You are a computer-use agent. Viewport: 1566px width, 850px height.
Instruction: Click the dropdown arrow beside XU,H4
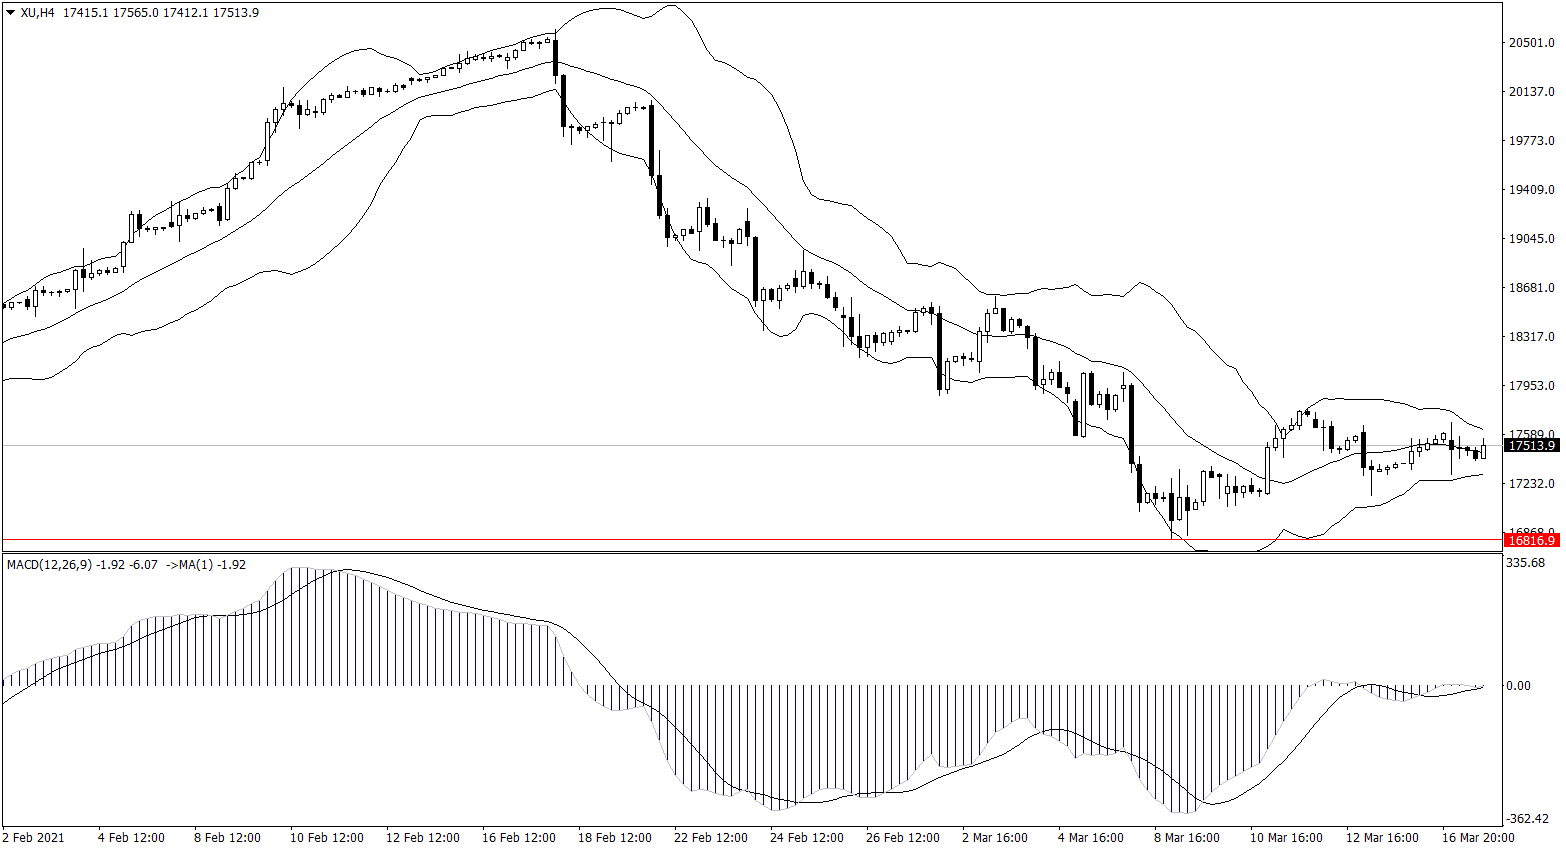click(11, 13)
